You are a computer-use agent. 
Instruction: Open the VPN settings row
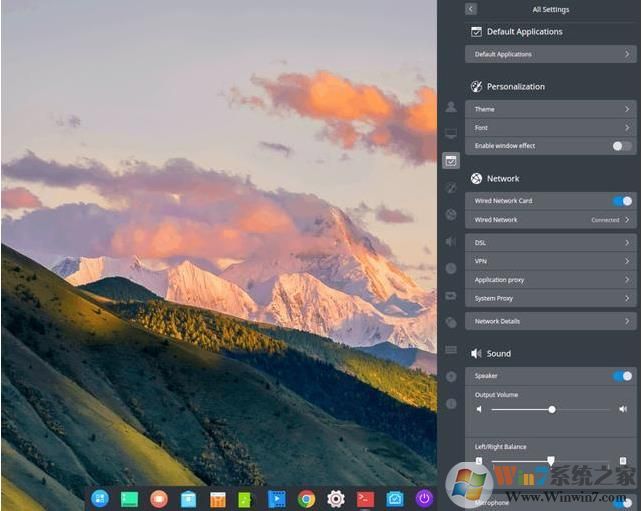point(550,261)
